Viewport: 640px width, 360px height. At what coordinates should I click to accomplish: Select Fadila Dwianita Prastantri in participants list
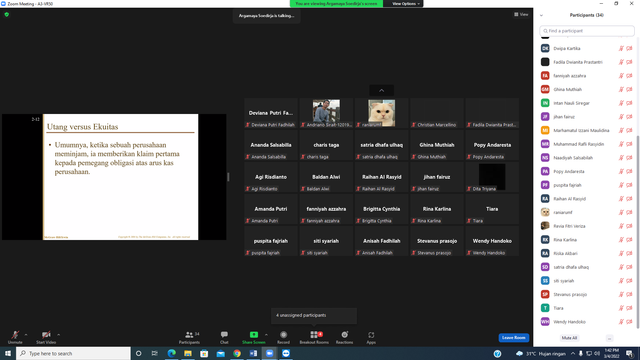[587, 62]
